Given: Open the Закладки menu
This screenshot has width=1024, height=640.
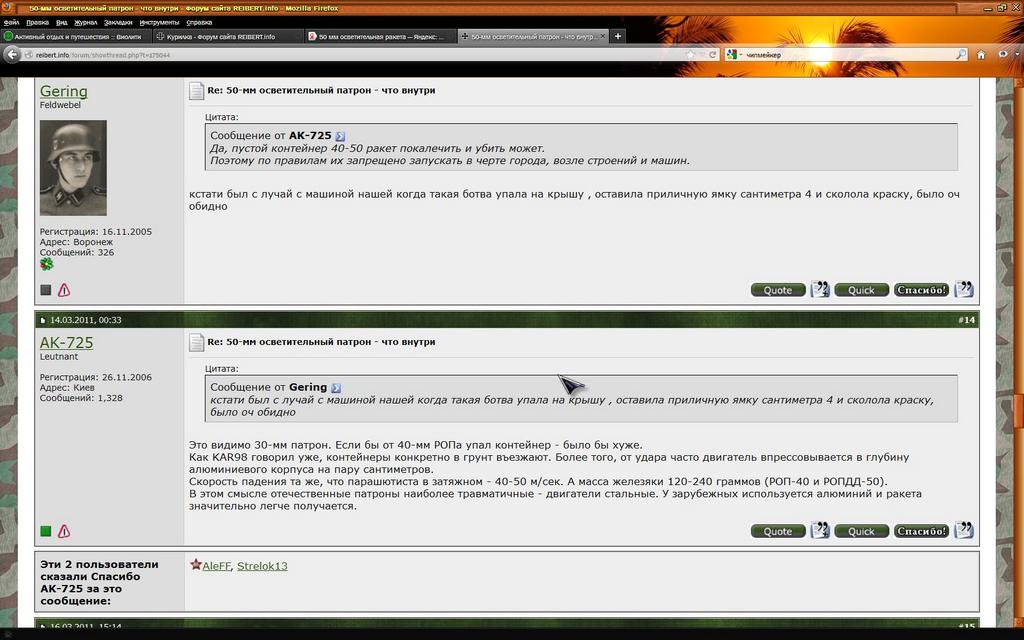Looking at the screenshot, I should (x=118, y=22).
